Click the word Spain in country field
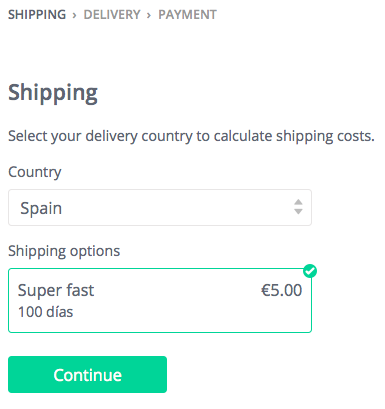Screen dimensions: 385x409 [41, 209]
